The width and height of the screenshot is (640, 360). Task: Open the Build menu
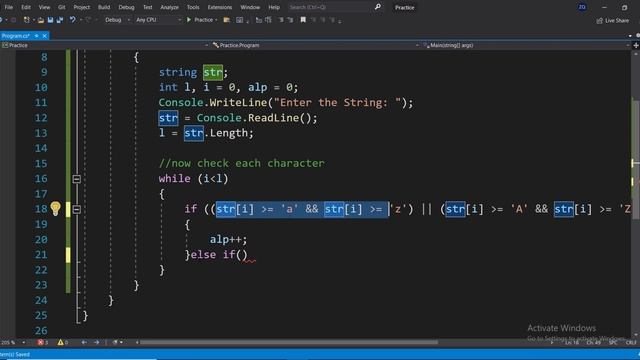pos(104,7)
